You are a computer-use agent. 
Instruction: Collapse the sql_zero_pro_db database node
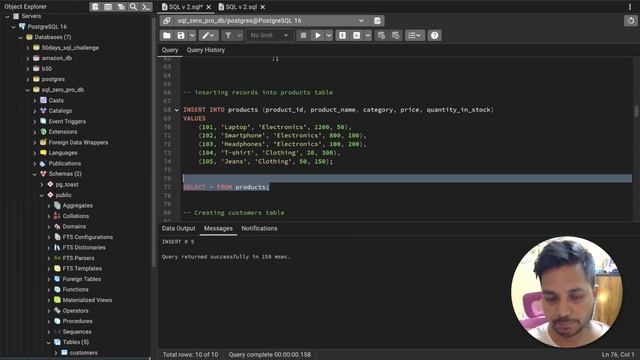point(28,90)
